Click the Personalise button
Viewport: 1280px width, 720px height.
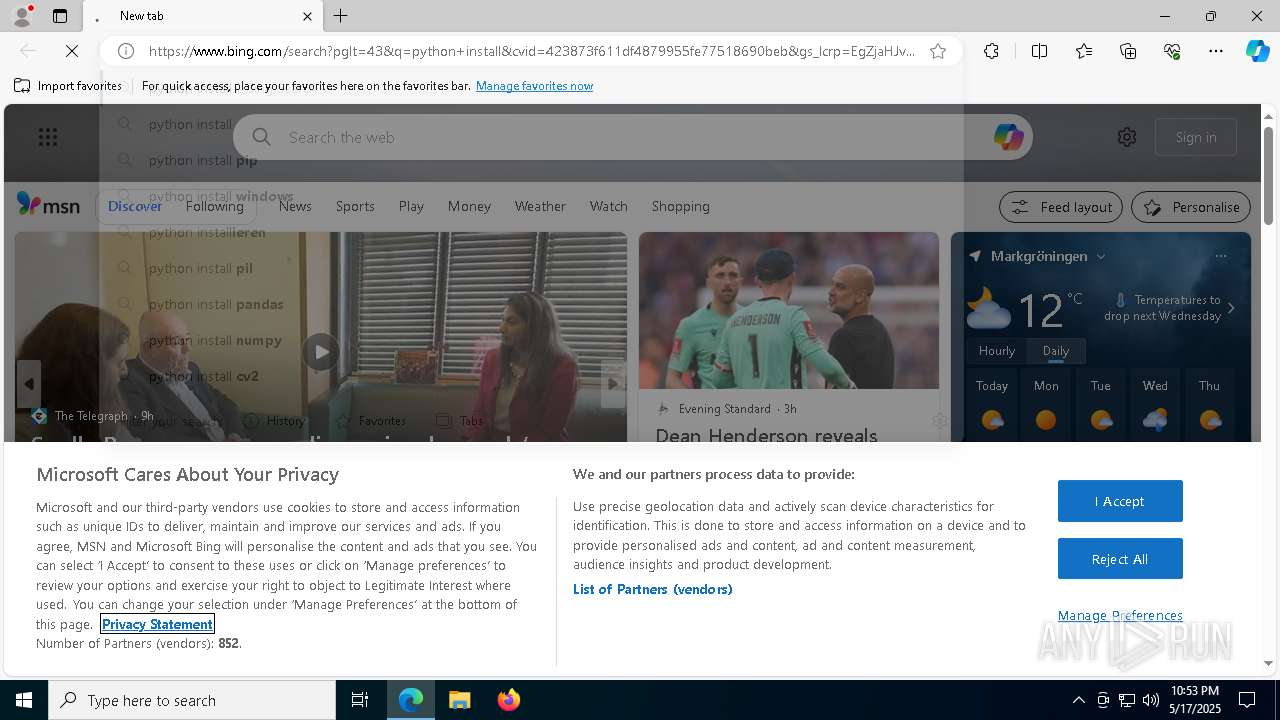1191,207
